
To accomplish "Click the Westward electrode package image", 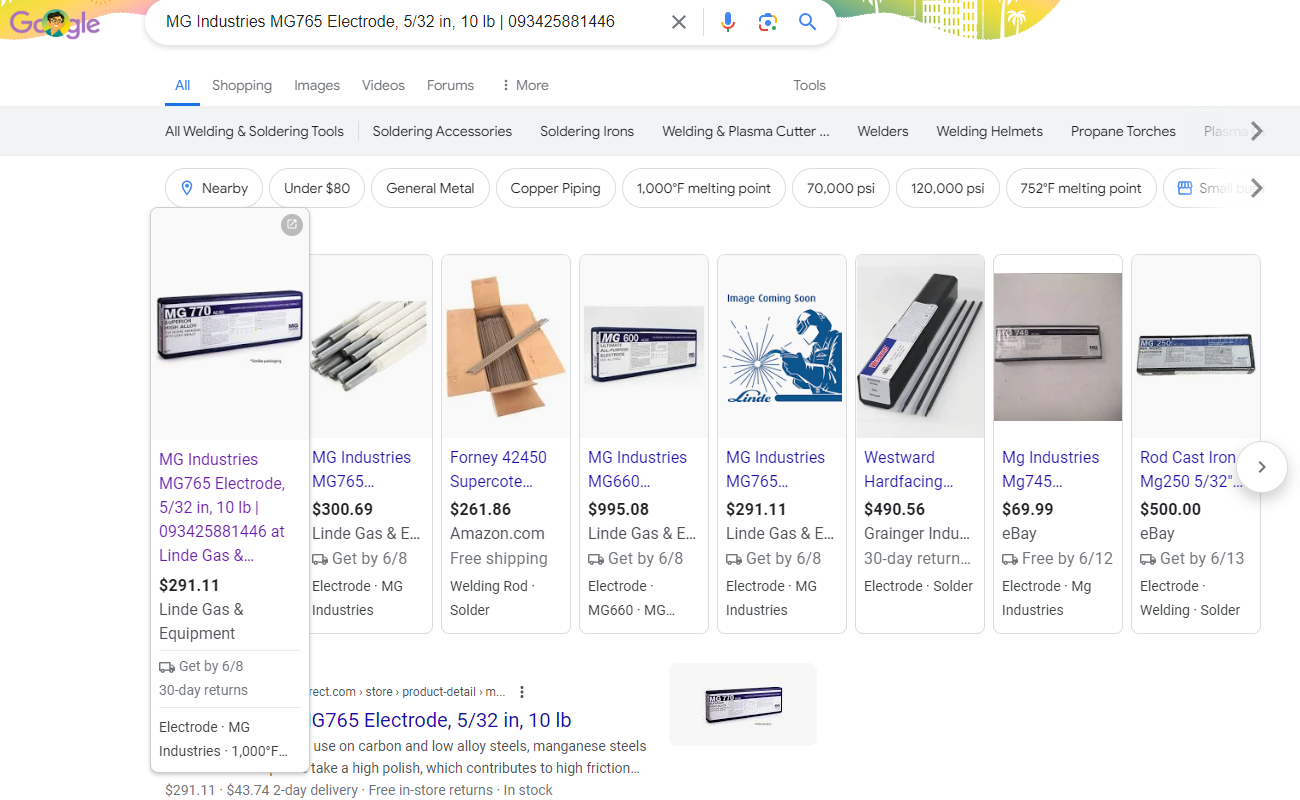I will tap(920, 346).
